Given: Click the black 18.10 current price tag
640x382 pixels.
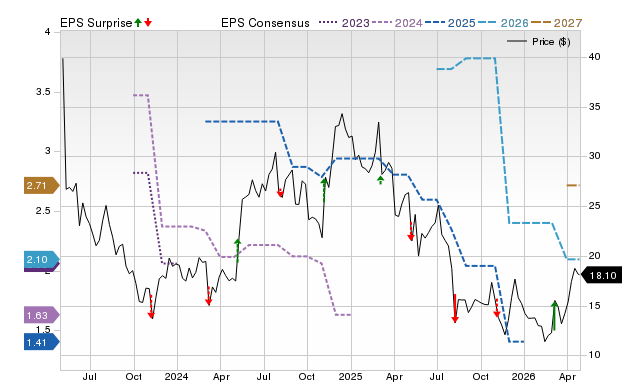Looking at the screenshot, I should point(601,275).
